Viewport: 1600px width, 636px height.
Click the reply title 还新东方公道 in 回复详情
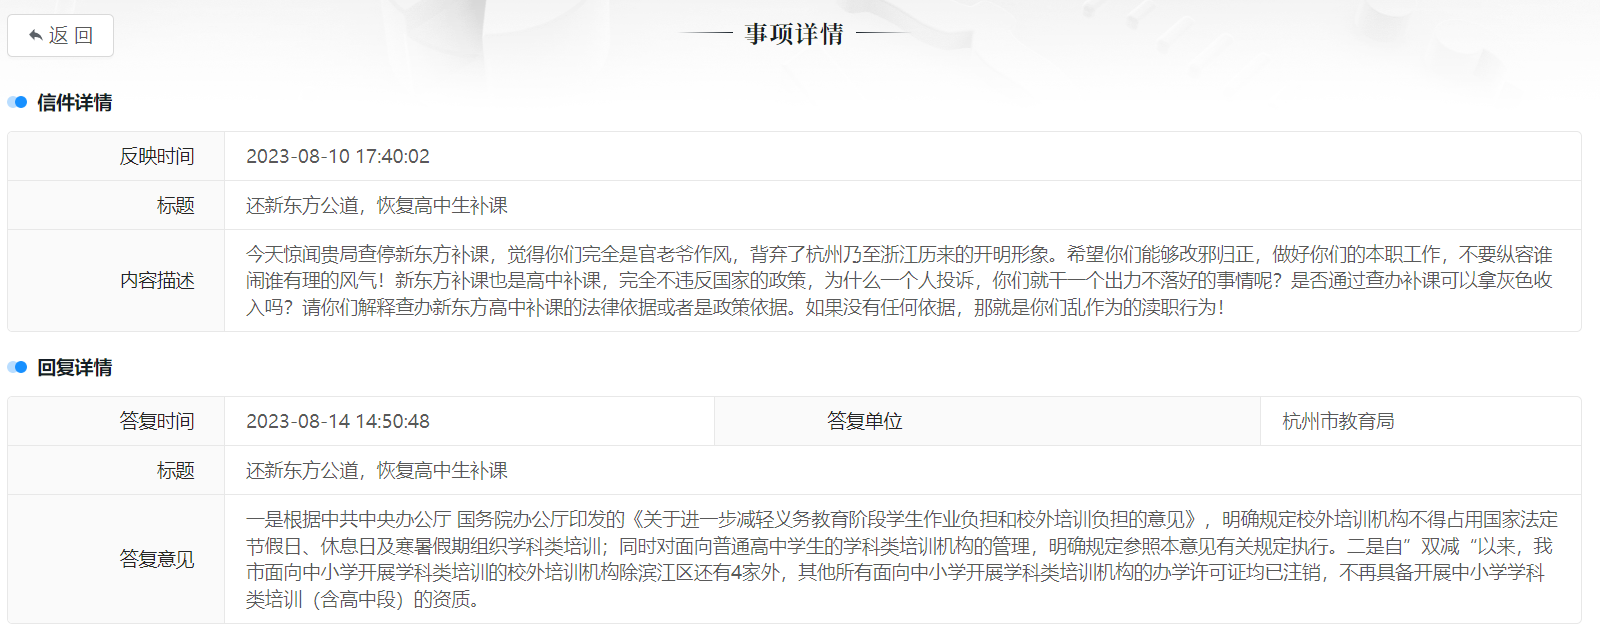pos(377,470)
